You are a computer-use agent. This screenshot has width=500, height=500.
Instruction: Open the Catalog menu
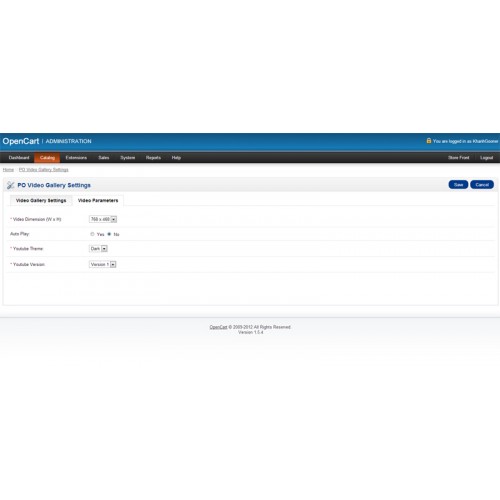click(x=47, y=158)
